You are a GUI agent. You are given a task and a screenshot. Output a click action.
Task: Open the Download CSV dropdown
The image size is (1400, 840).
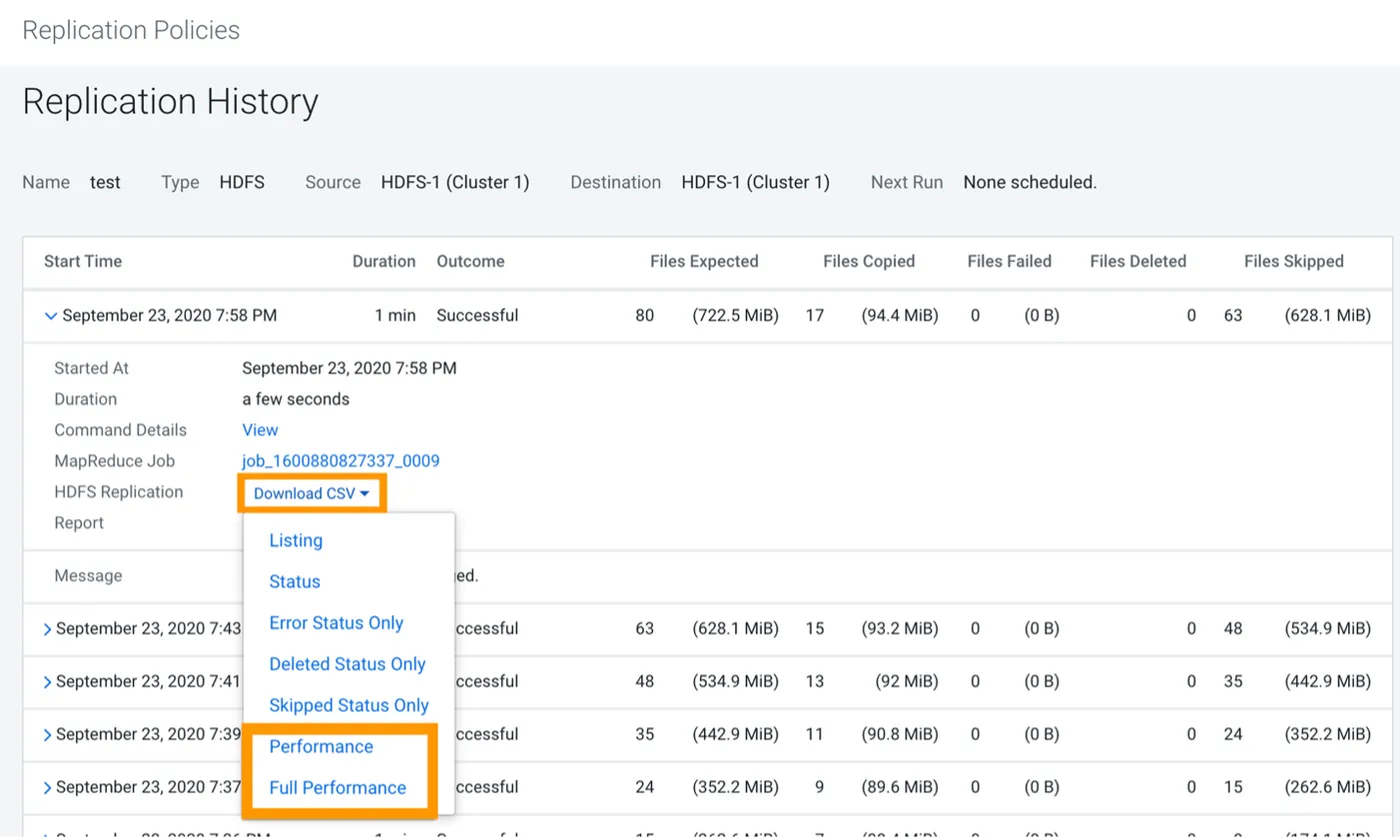point(311,493)
